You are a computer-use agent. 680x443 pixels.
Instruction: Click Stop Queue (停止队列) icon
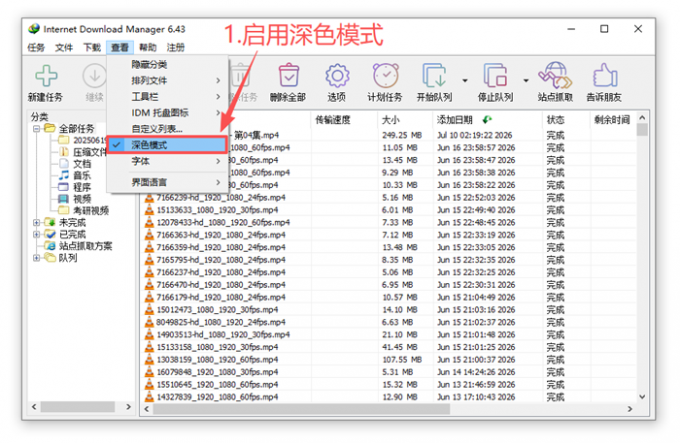pyautogui.click(x=495, y=76)
